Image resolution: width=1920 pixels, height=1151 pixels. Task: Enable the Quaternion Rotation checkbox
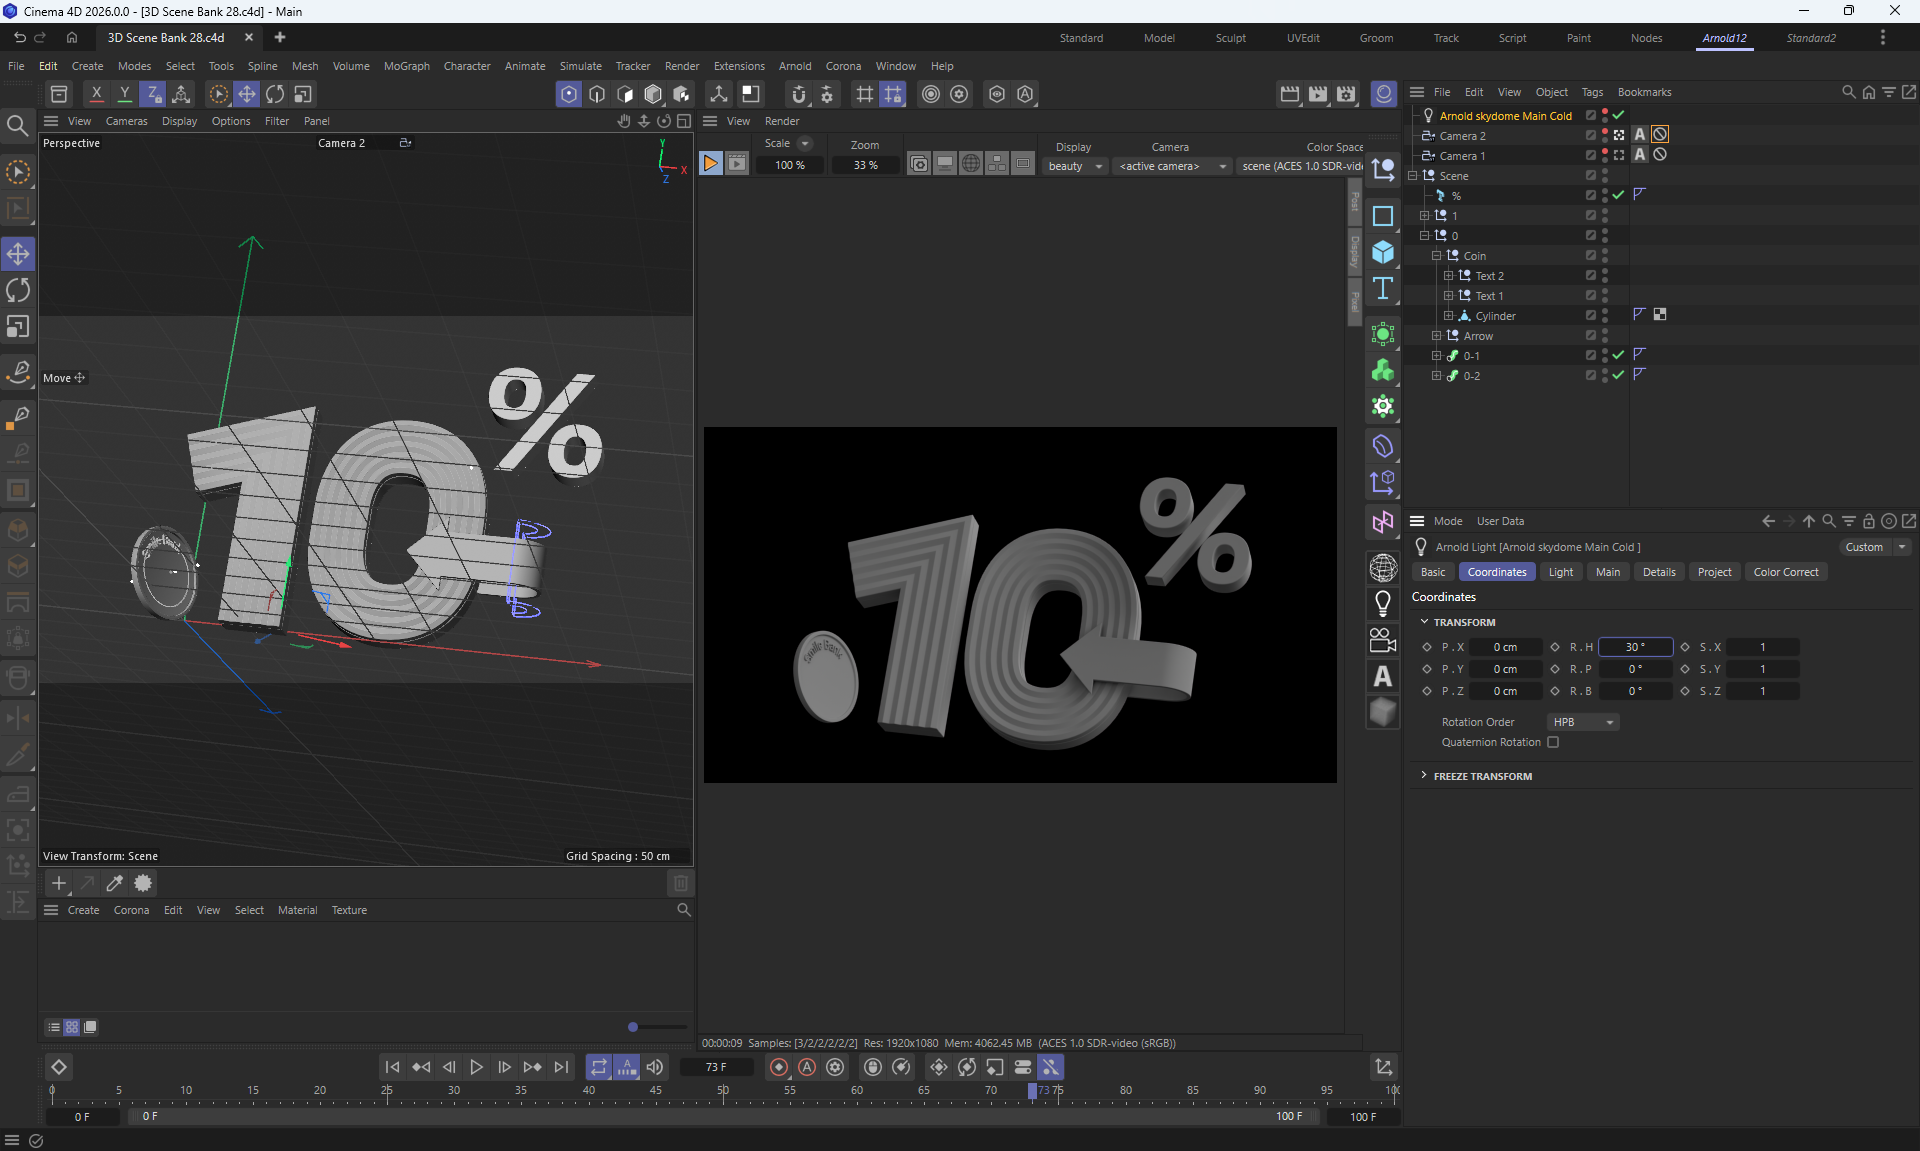[x=1553, y=742]
